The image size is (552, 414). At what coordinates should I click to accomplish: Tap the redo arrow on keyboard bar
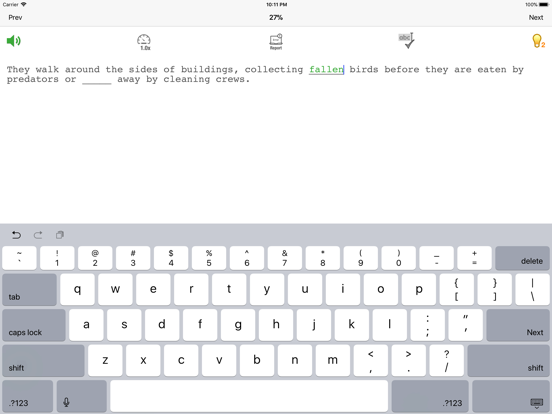(38, 235)
